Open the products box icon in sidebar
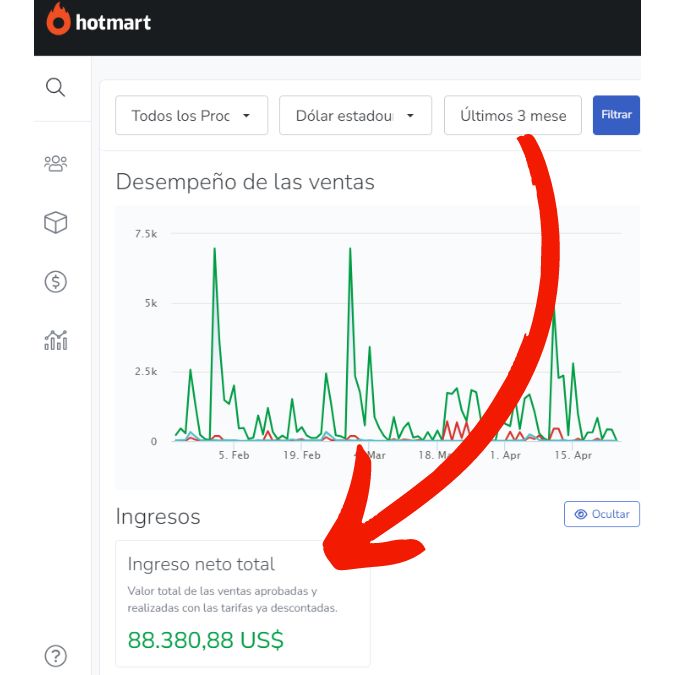This screenshot has width=675, height=675. 56,223
